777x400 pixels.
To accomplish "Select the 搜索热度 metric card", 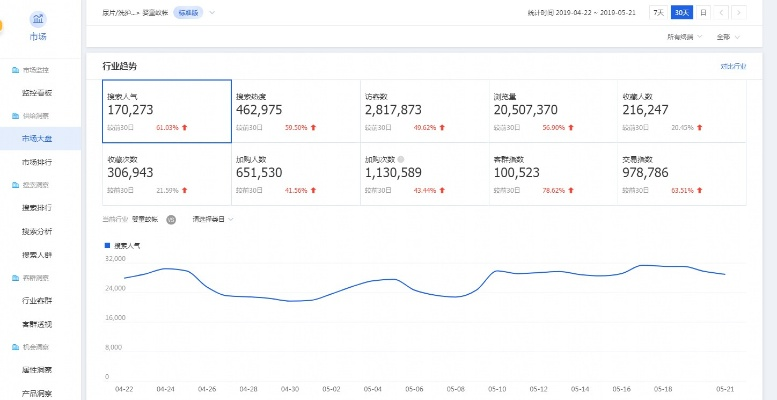I will click(295, 111).
